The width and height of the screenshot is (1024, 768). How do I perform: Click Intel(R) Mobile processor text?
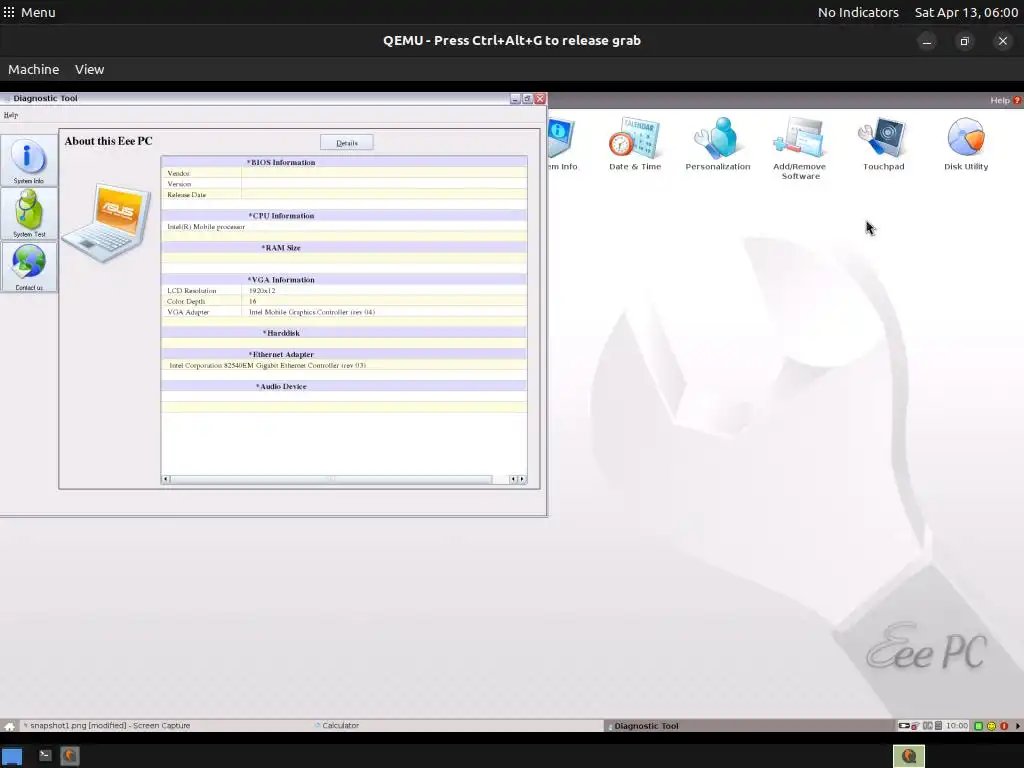(206, 227)
